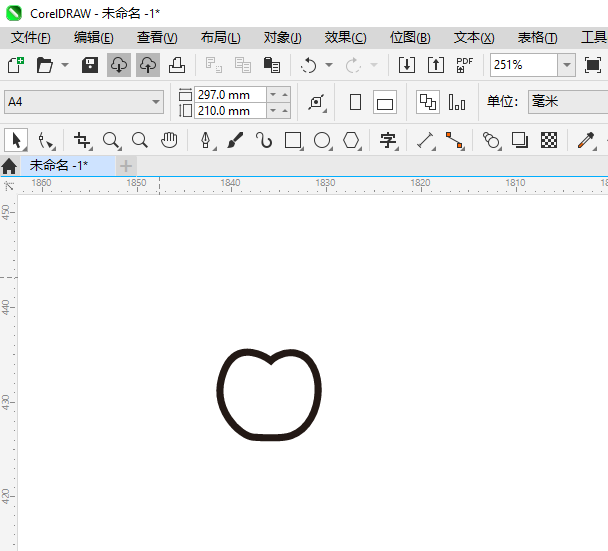This screenshot has width=608, height=551.
Task: Select the Text 字 tool
Action: (x=389, y=140)
